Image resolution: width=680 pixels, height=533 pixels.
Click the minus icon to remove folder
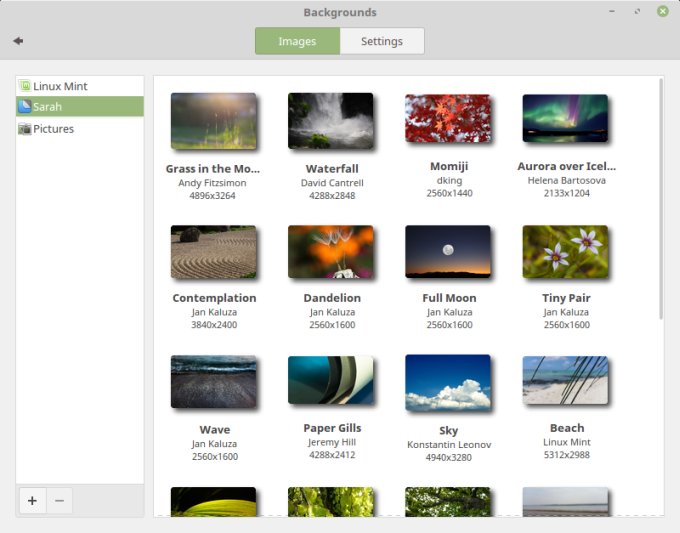60,501
